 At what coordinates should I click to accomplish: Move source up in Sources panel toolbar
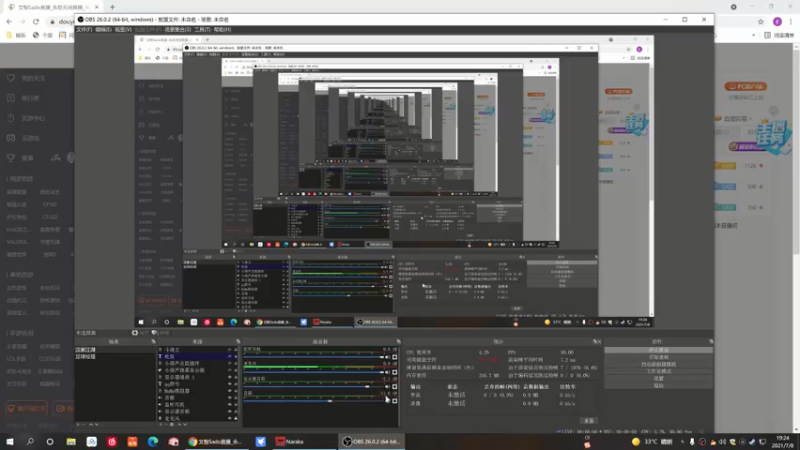[x=179, y=424]
